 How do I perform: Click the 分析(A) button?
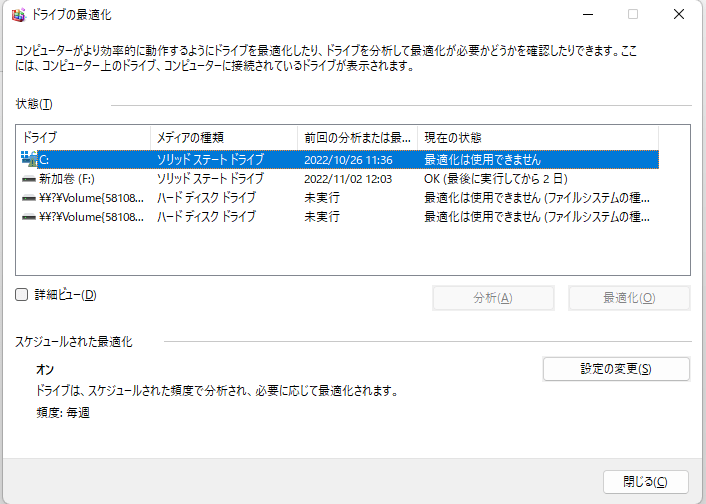(493, 298)
